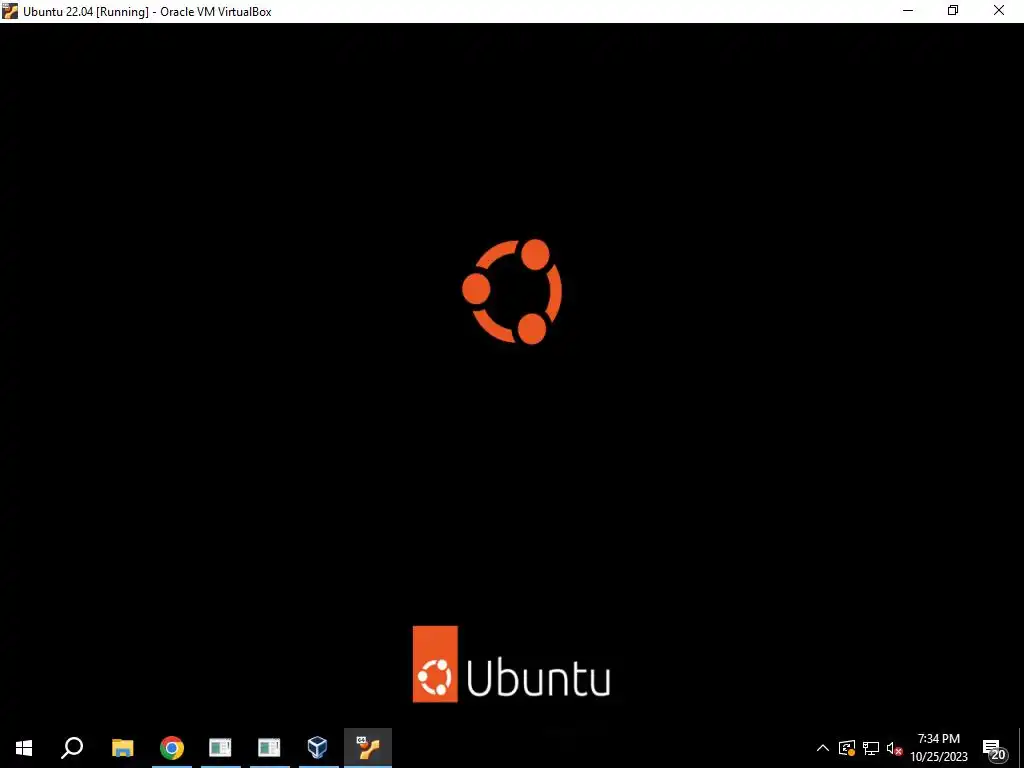Open VirtualBox Manager cube icon in taskbar

[x=317, y=748]
